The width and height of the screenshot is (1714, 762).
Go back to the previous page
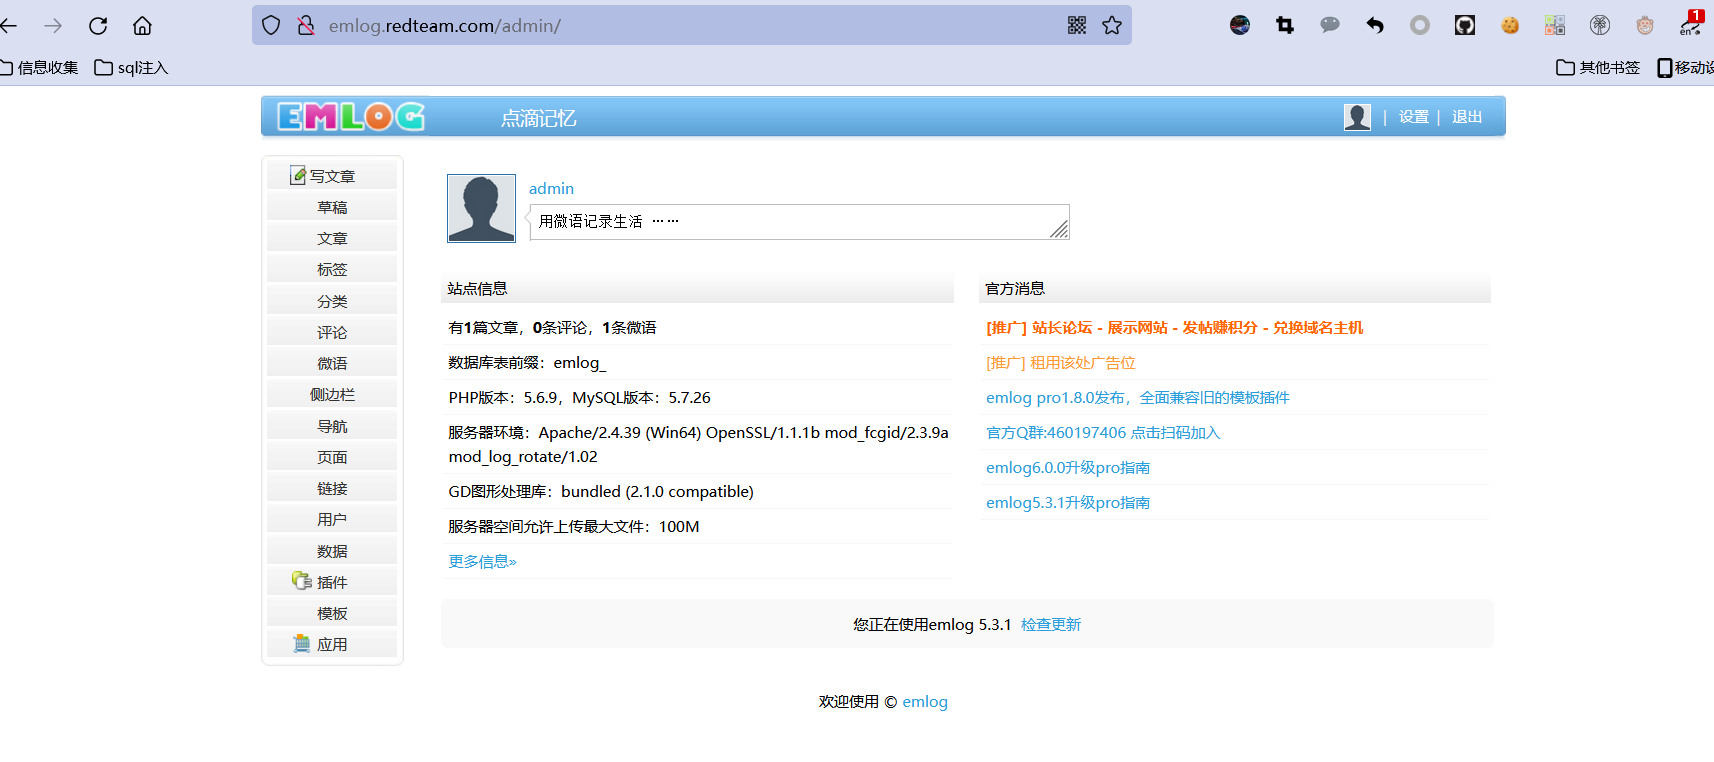point(9,26)
